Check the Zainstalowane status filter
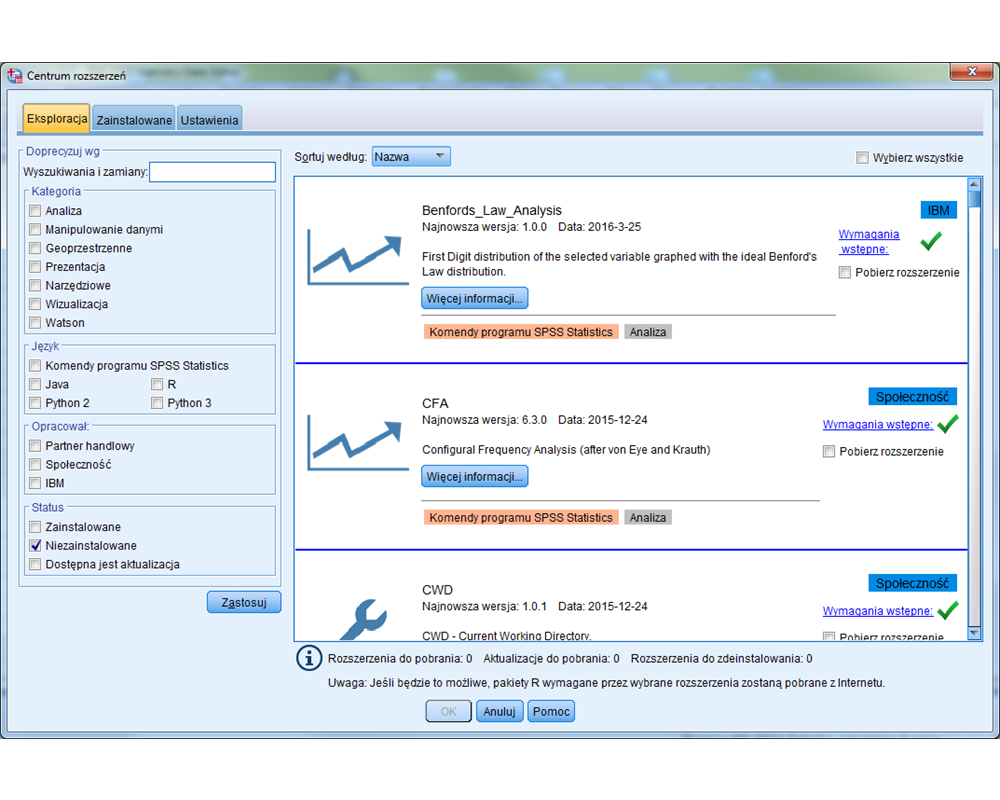Viewport: 1000px width, 800px height. 35,527
